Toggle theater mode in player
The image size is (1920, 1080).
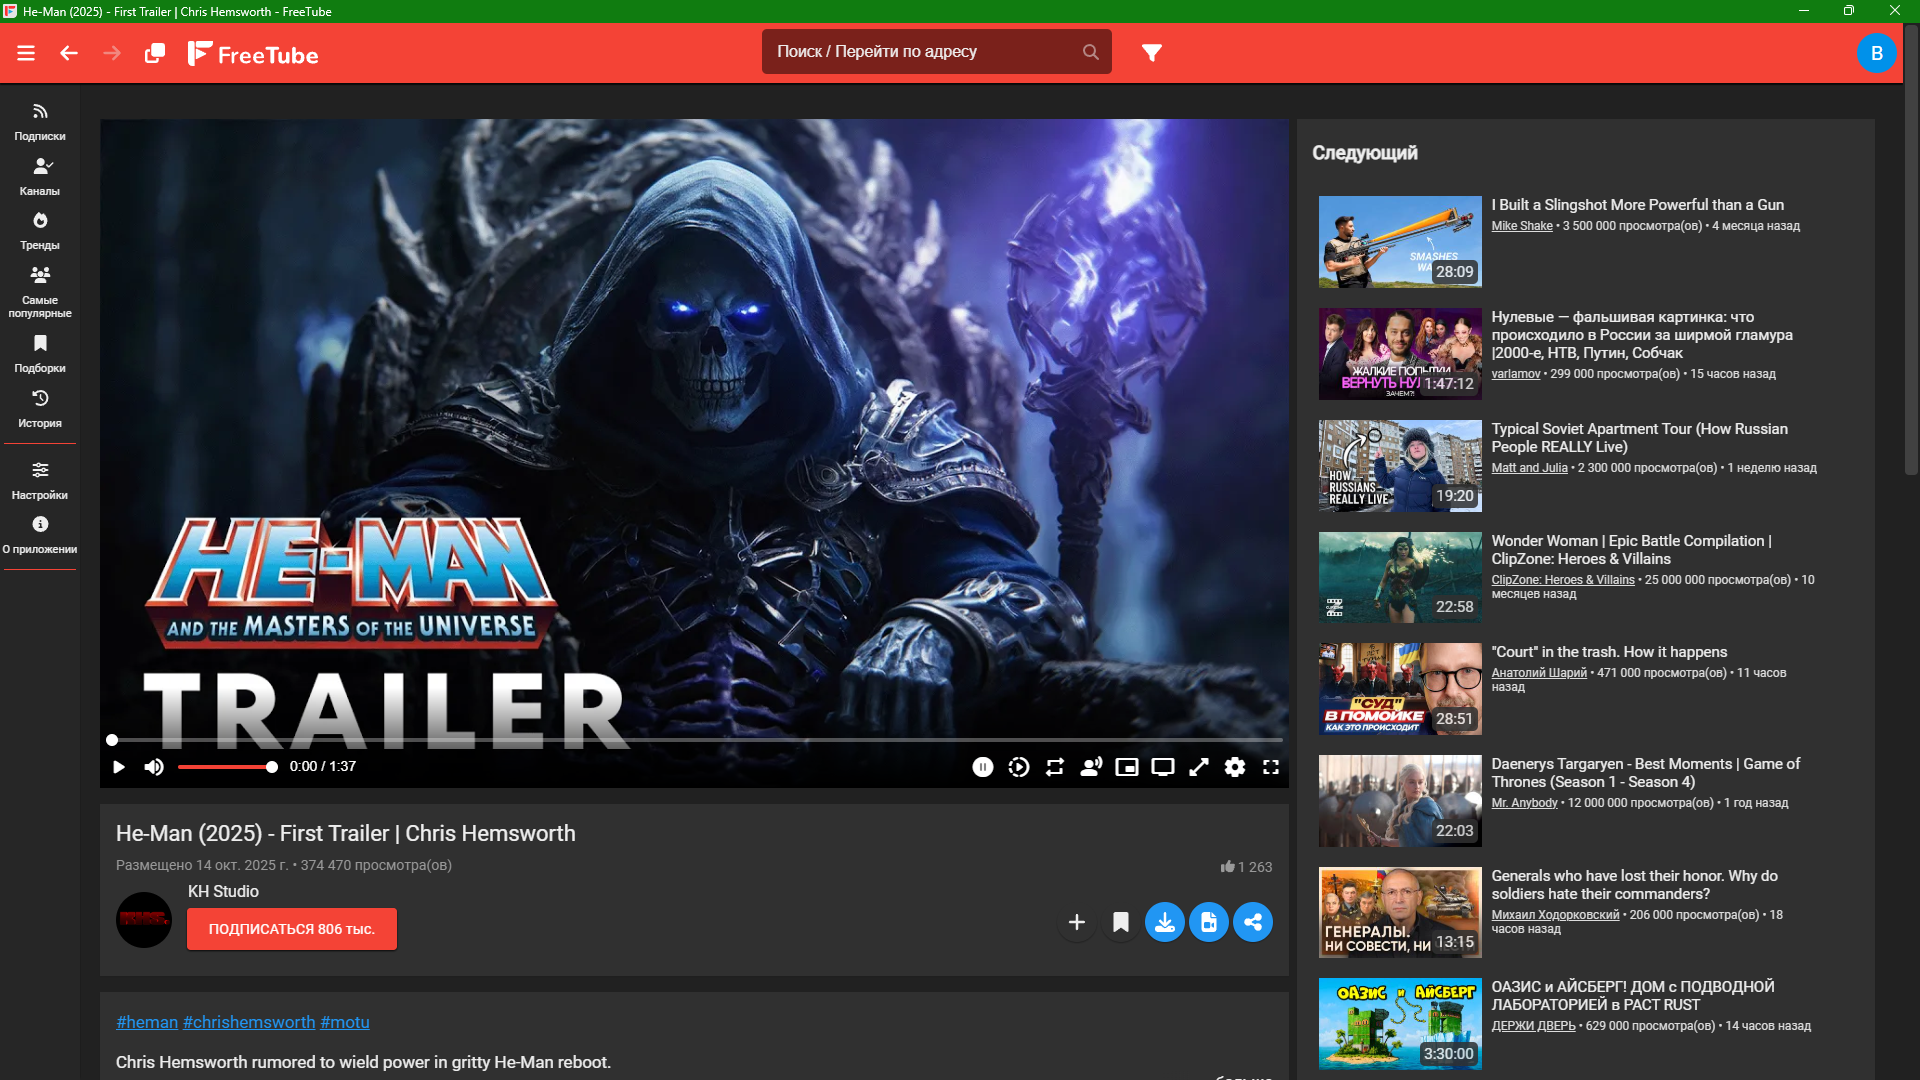point(1163,767)
